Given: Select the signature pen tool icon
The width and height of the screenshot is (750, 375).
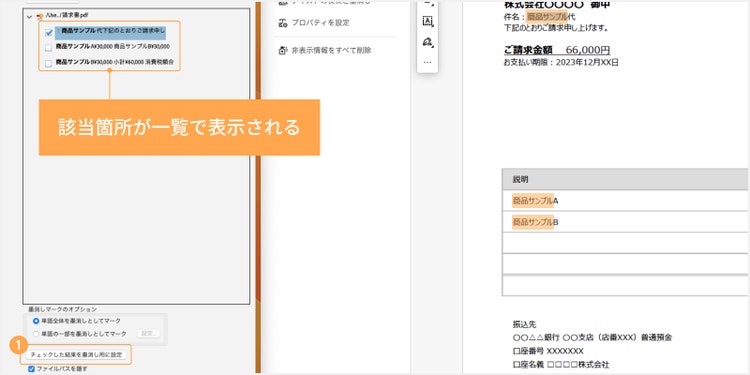Looking at the screenshot, I should 428,42.
